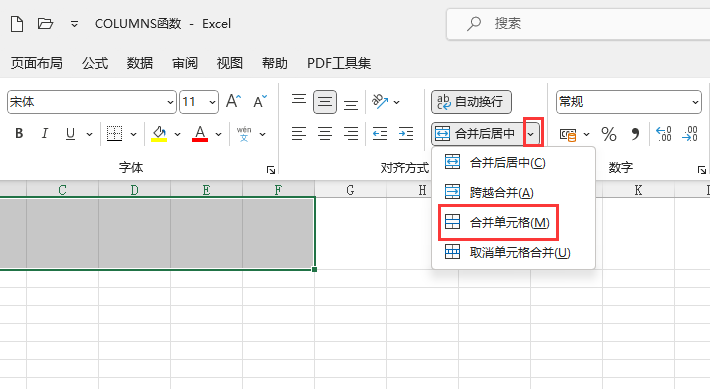Click the Increase Decimal icon

[664, 134]
